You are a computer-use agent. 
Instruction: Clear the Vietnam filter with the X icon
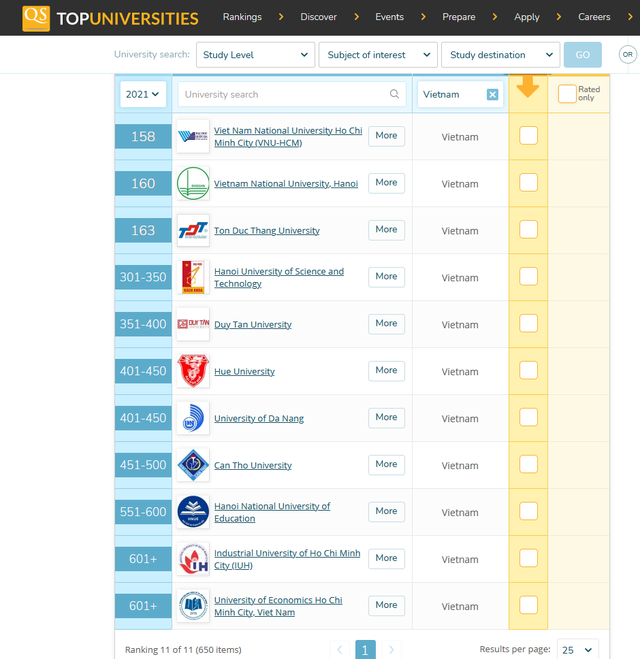492,94
